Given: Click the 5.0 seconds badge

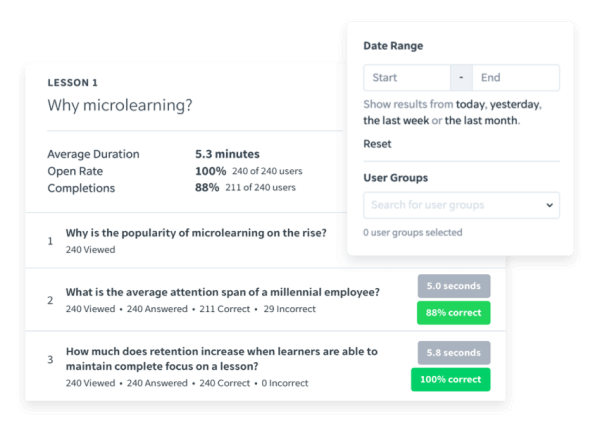Looking at the screenshot, I should point(454,286).
